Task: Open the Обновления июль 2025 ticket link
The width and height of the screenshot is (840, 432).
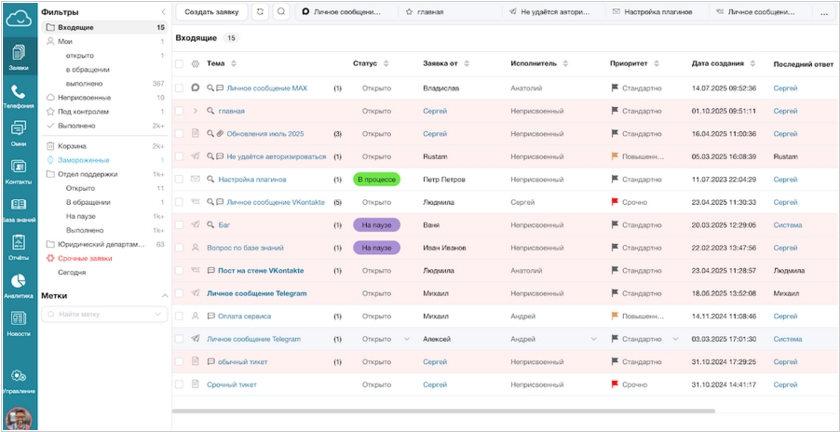Action: point(267,134)
